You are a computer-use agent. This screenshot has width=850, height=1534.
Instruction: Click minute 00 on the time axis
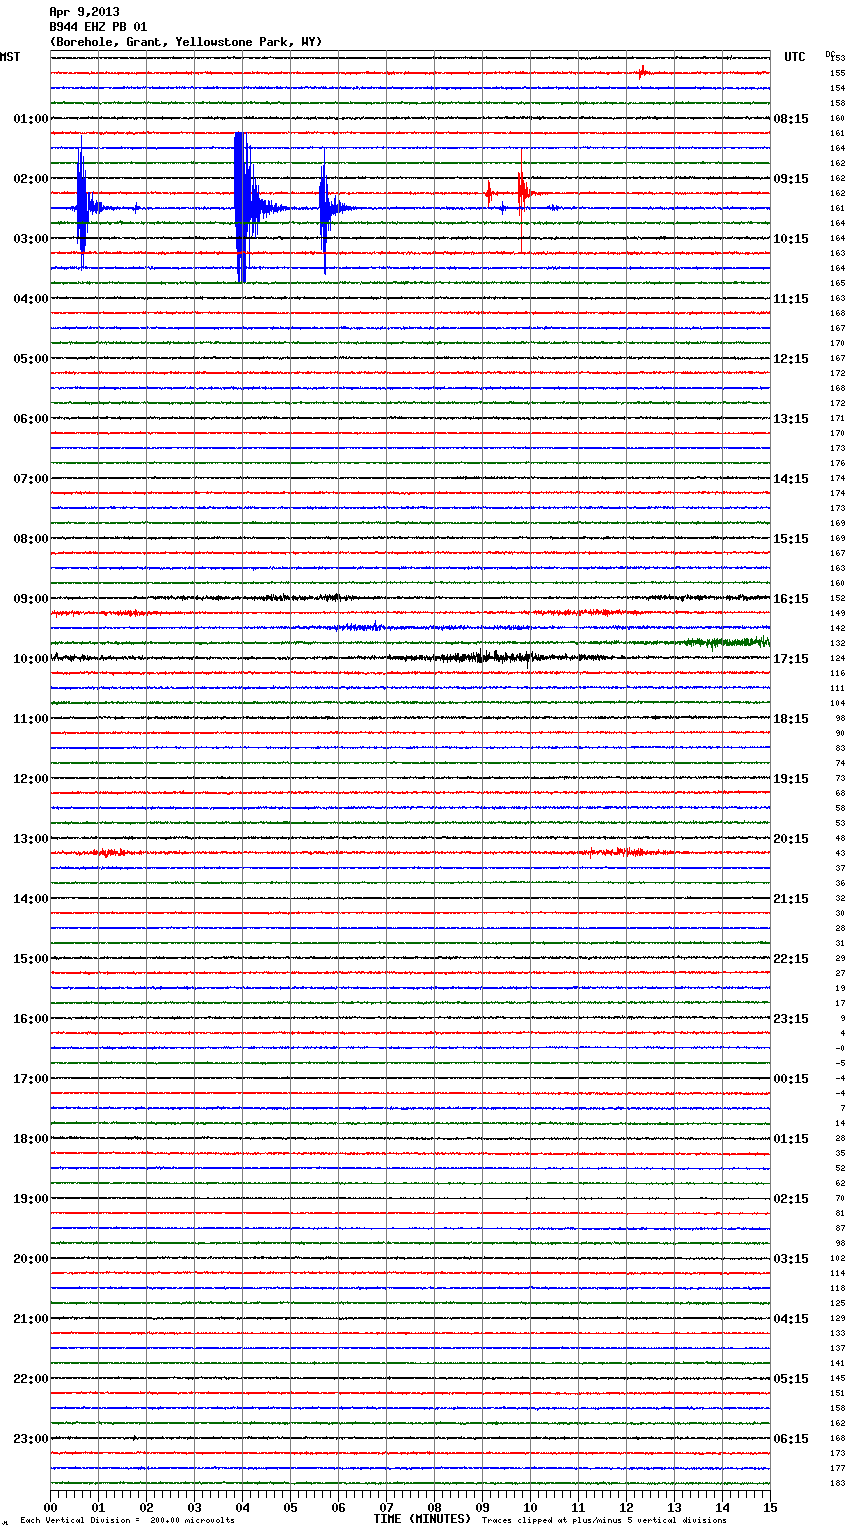click(x=51, y=1507)
